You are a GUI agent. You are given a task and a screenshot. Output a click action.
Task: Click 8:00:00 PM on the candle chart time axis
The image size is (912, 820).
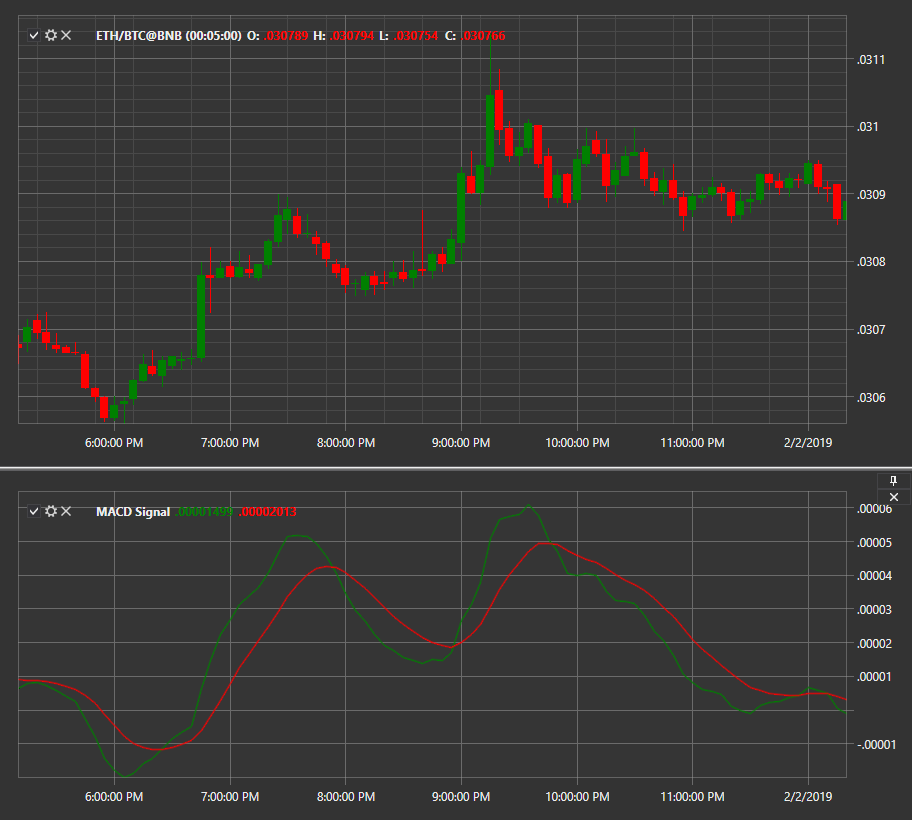[345, 443]
